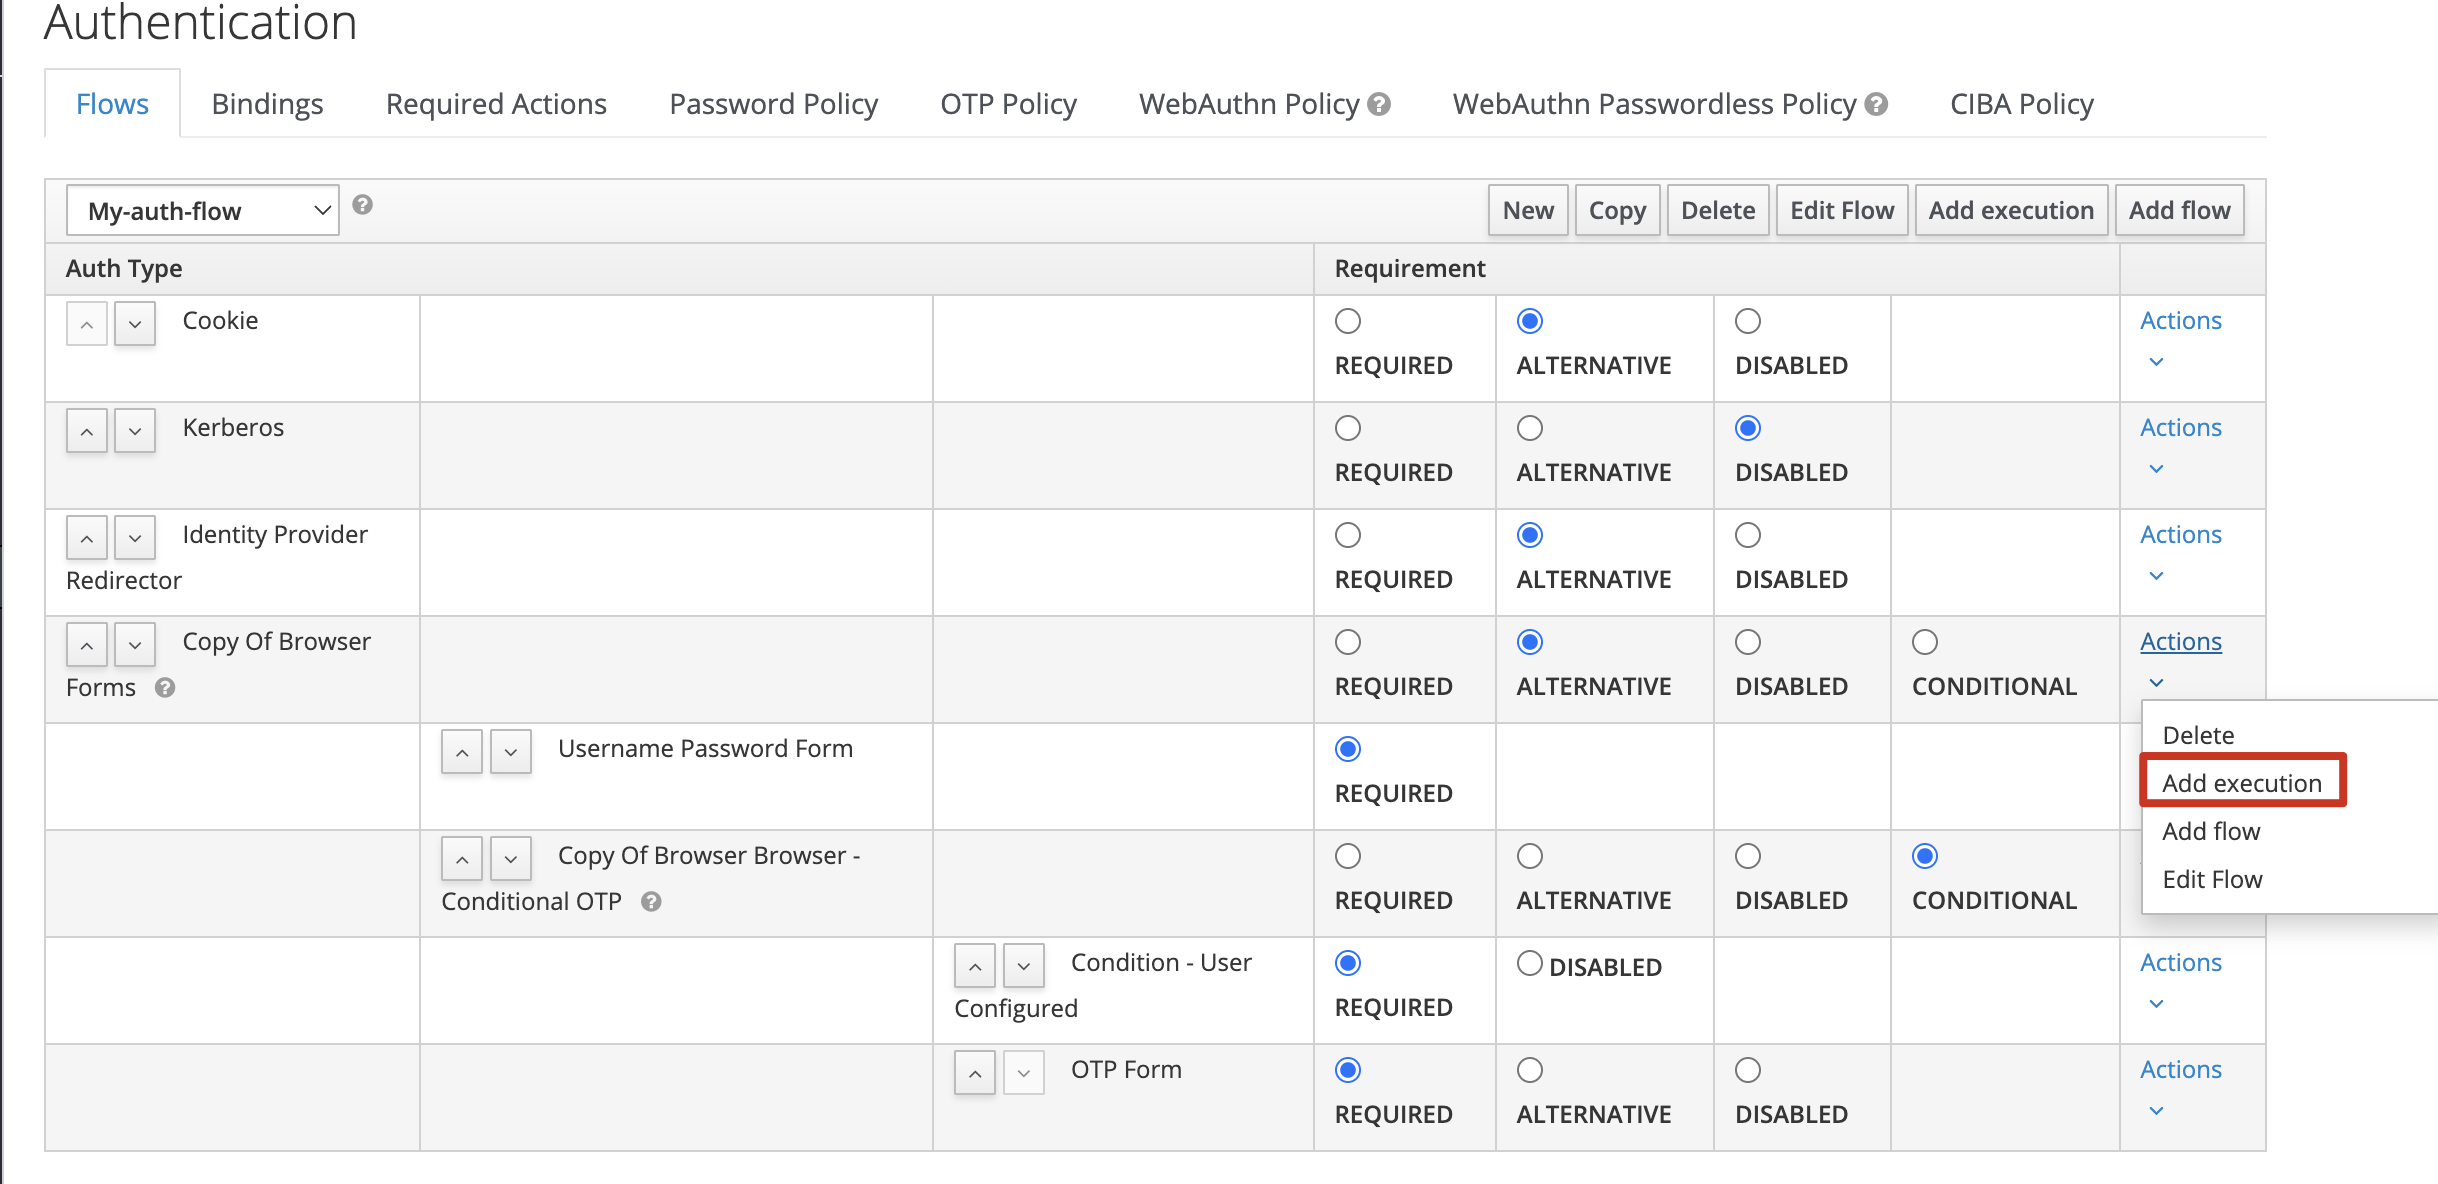Set Cookie requirement to REQUIRED

pyautogui.click(x=1348, y=321)
